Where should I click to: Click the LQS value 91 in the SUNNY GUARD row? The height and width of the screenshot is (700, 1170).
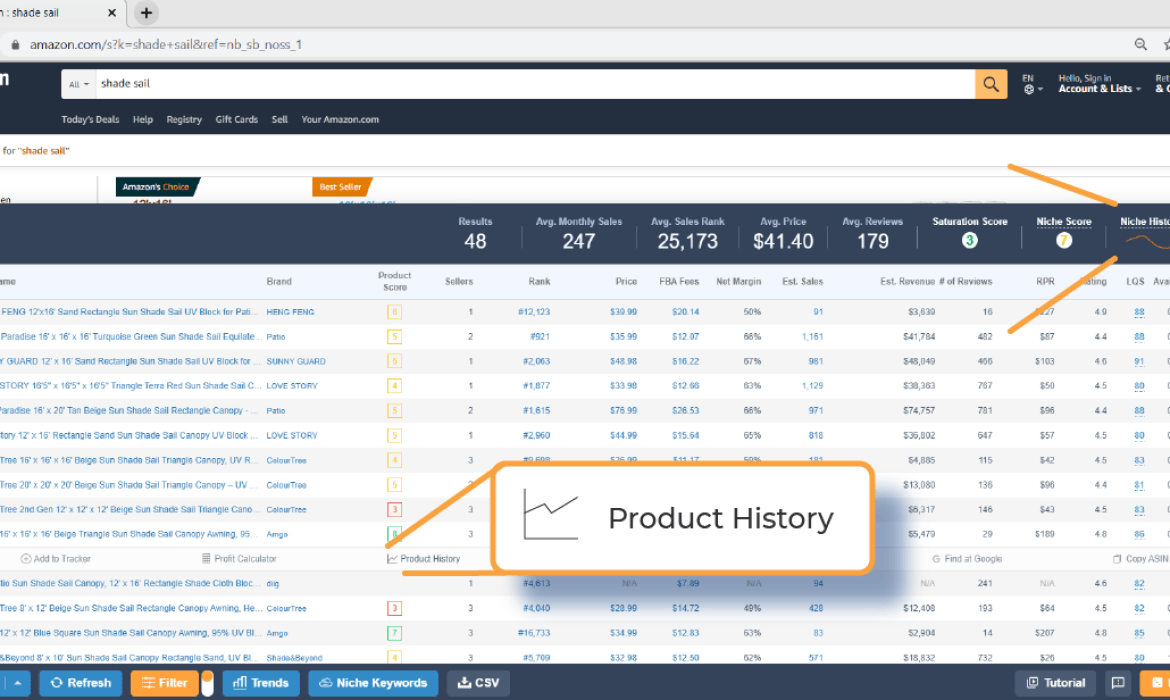tap(1139, 361)
